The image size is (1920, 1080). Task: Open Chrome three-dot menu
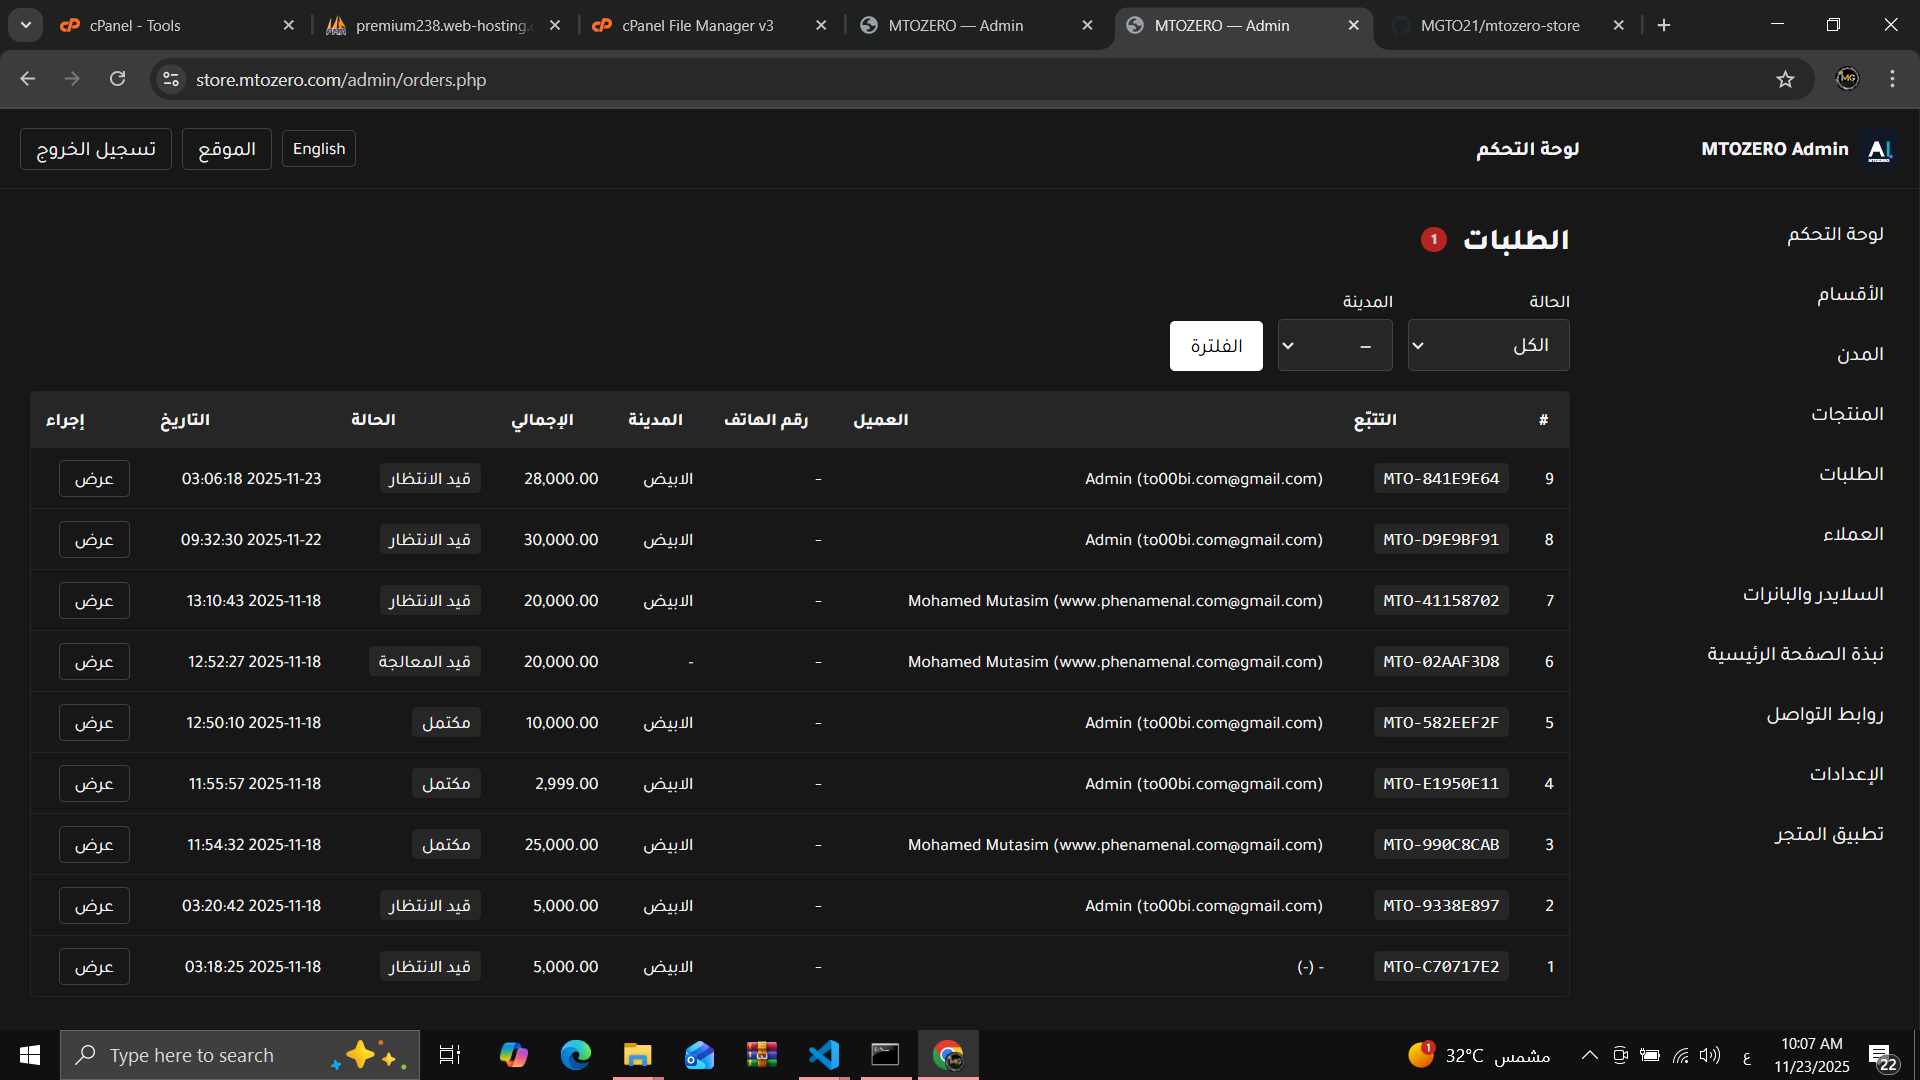click(1892, 79)
